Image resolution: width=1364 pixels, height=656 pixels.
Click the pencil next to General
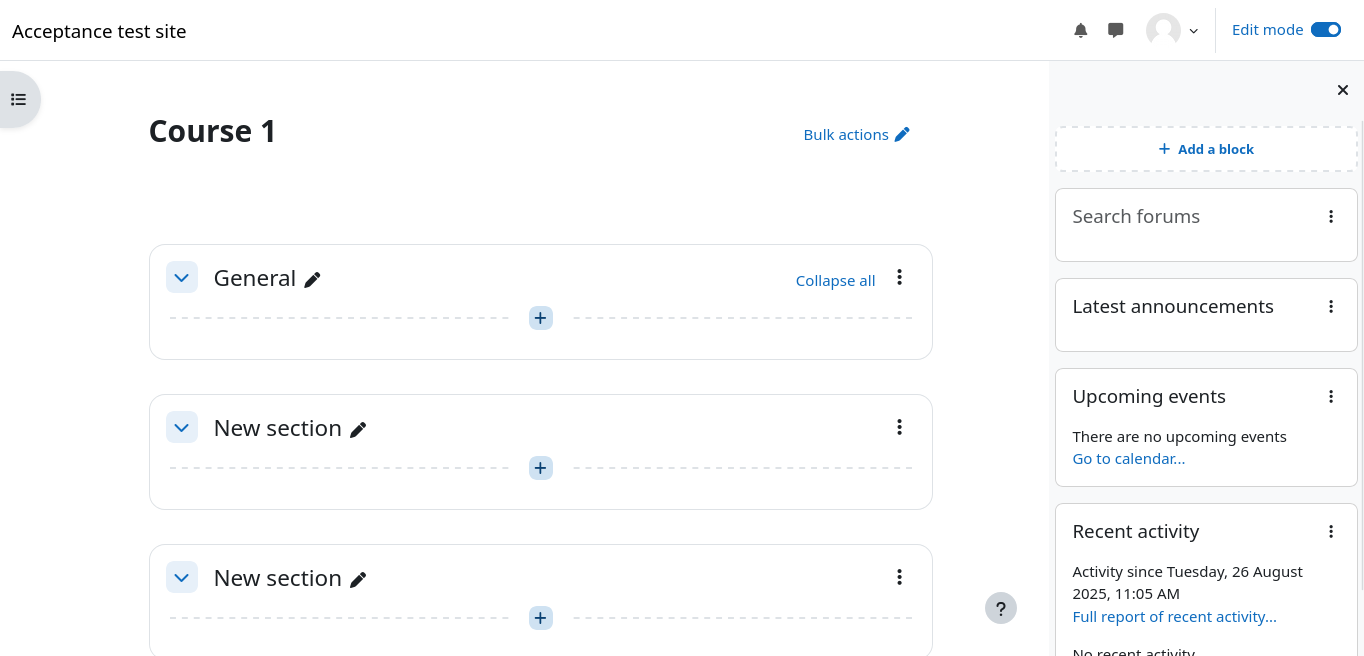[x=313, y=280]
